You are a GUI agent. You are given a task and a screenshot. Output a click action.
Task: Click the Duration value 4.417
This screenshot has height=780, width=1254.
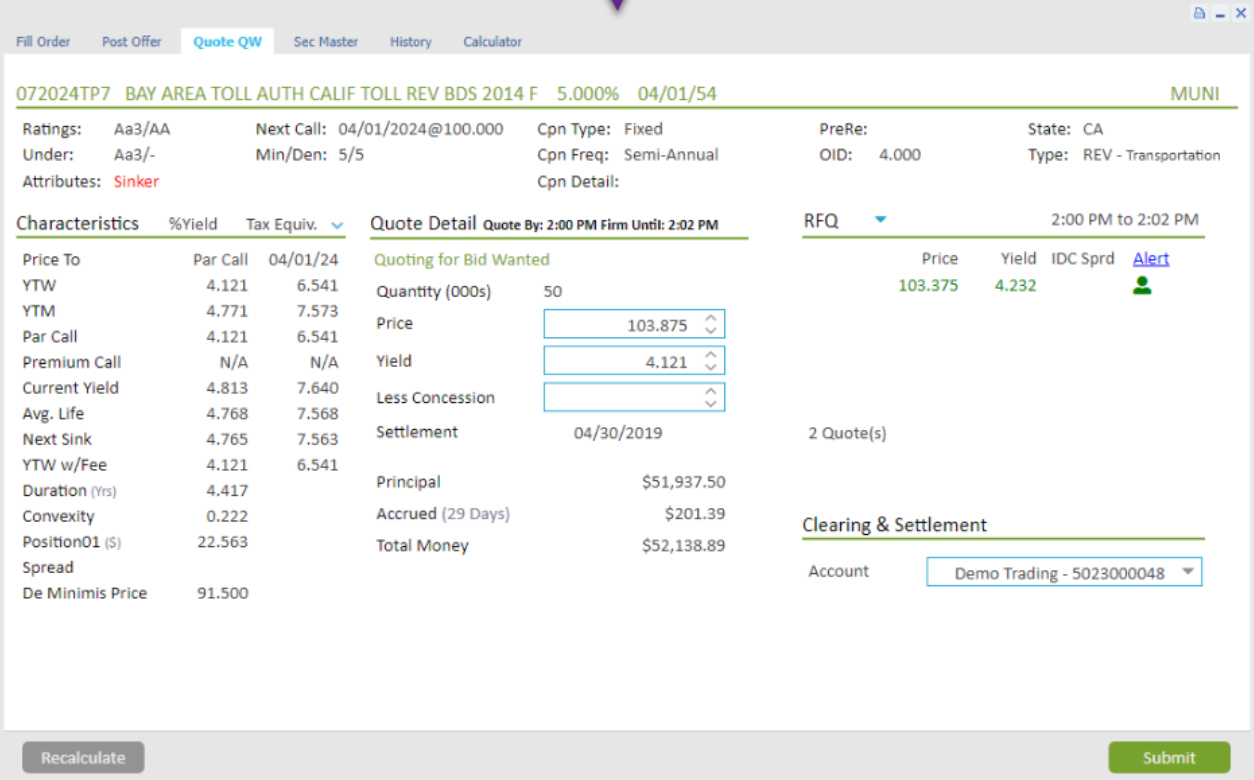227,491
